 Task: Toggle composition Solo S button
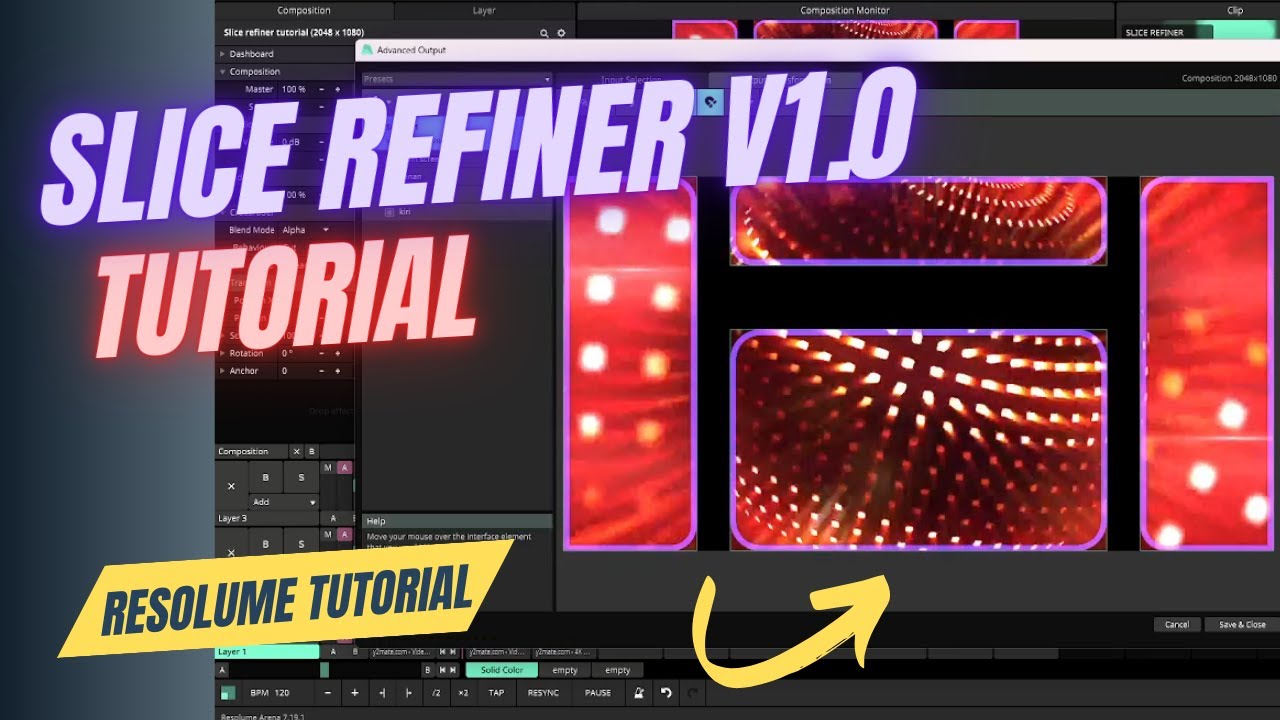(301, 478)
